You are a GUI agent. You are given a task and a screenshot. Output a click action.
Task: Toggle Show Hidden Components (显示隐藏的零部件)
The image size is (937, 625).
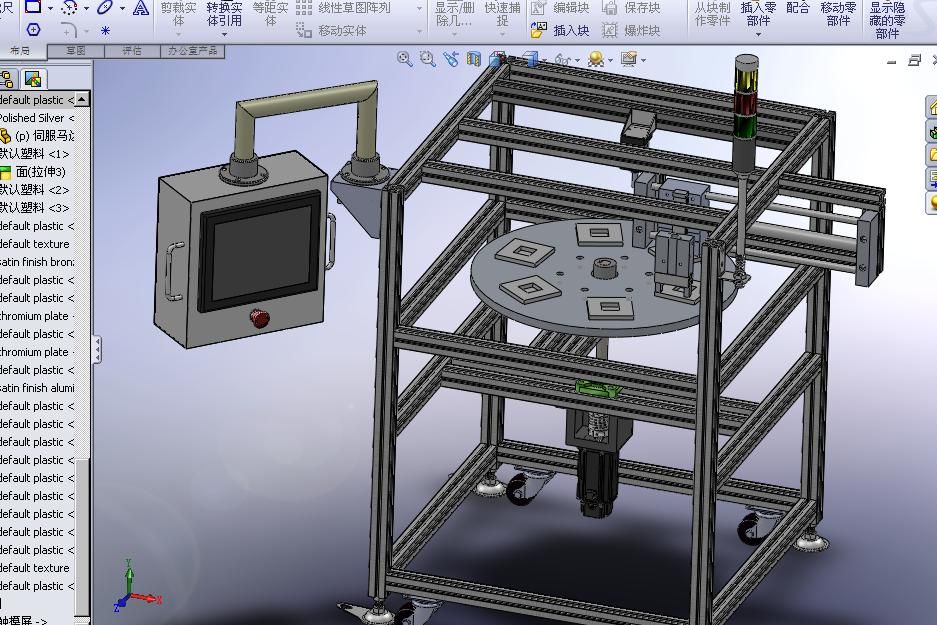pos(887,19)
